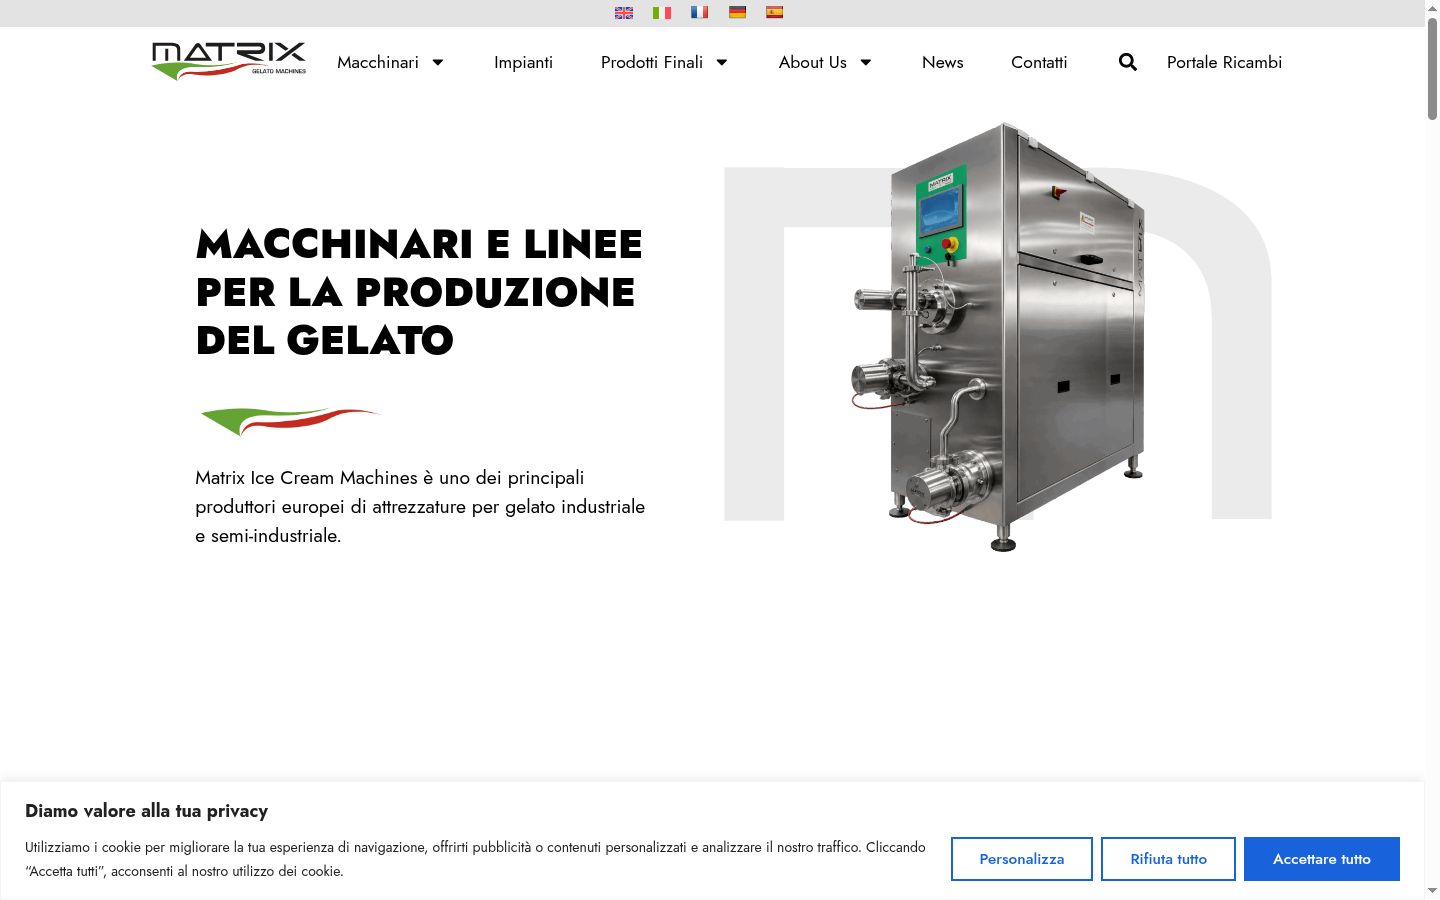
Task: Visit the Portale Ricambi link
Action: 1224,62
